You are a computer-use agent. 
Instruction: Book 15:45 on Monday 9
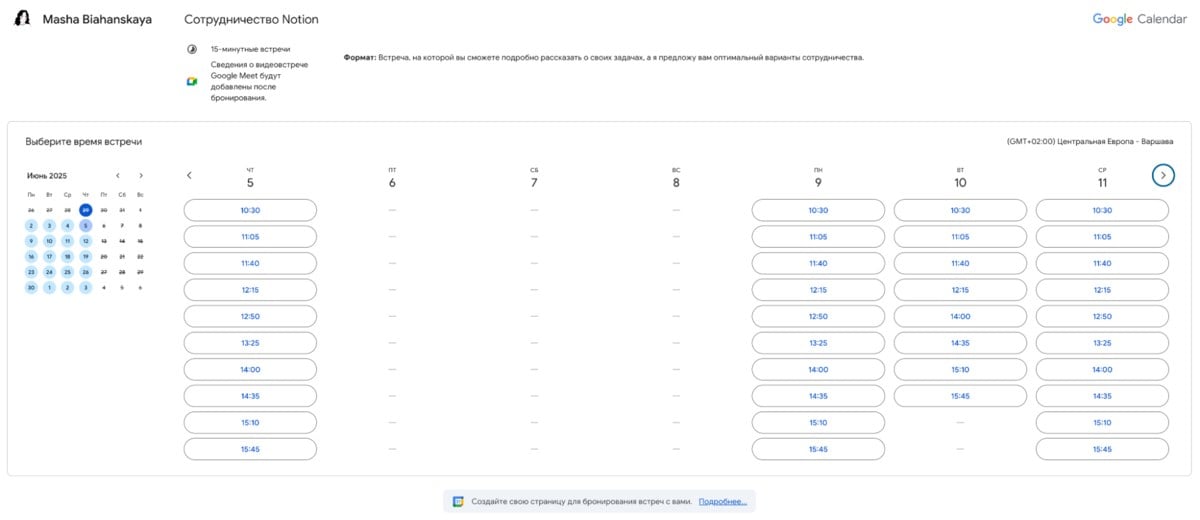[818, 449]
